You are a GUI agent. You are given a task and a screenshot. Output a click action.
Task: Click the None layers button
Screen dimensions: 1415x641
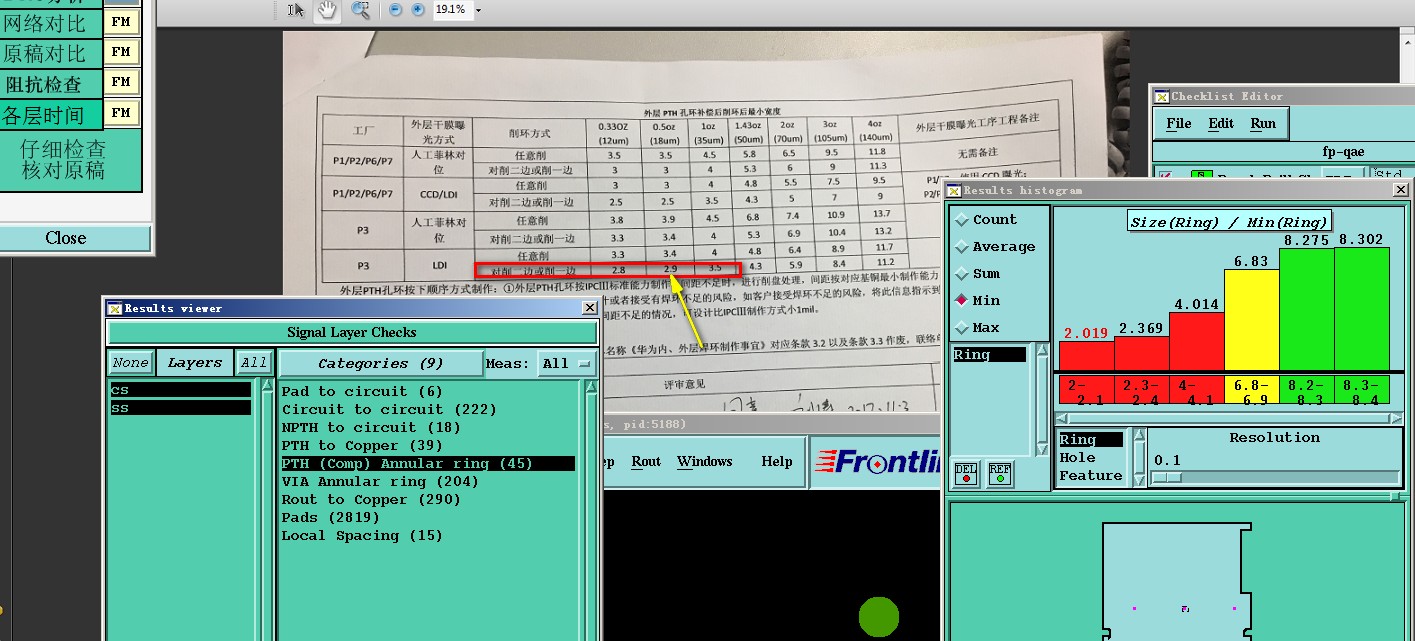pyautogui.click(x=131, y=363)
